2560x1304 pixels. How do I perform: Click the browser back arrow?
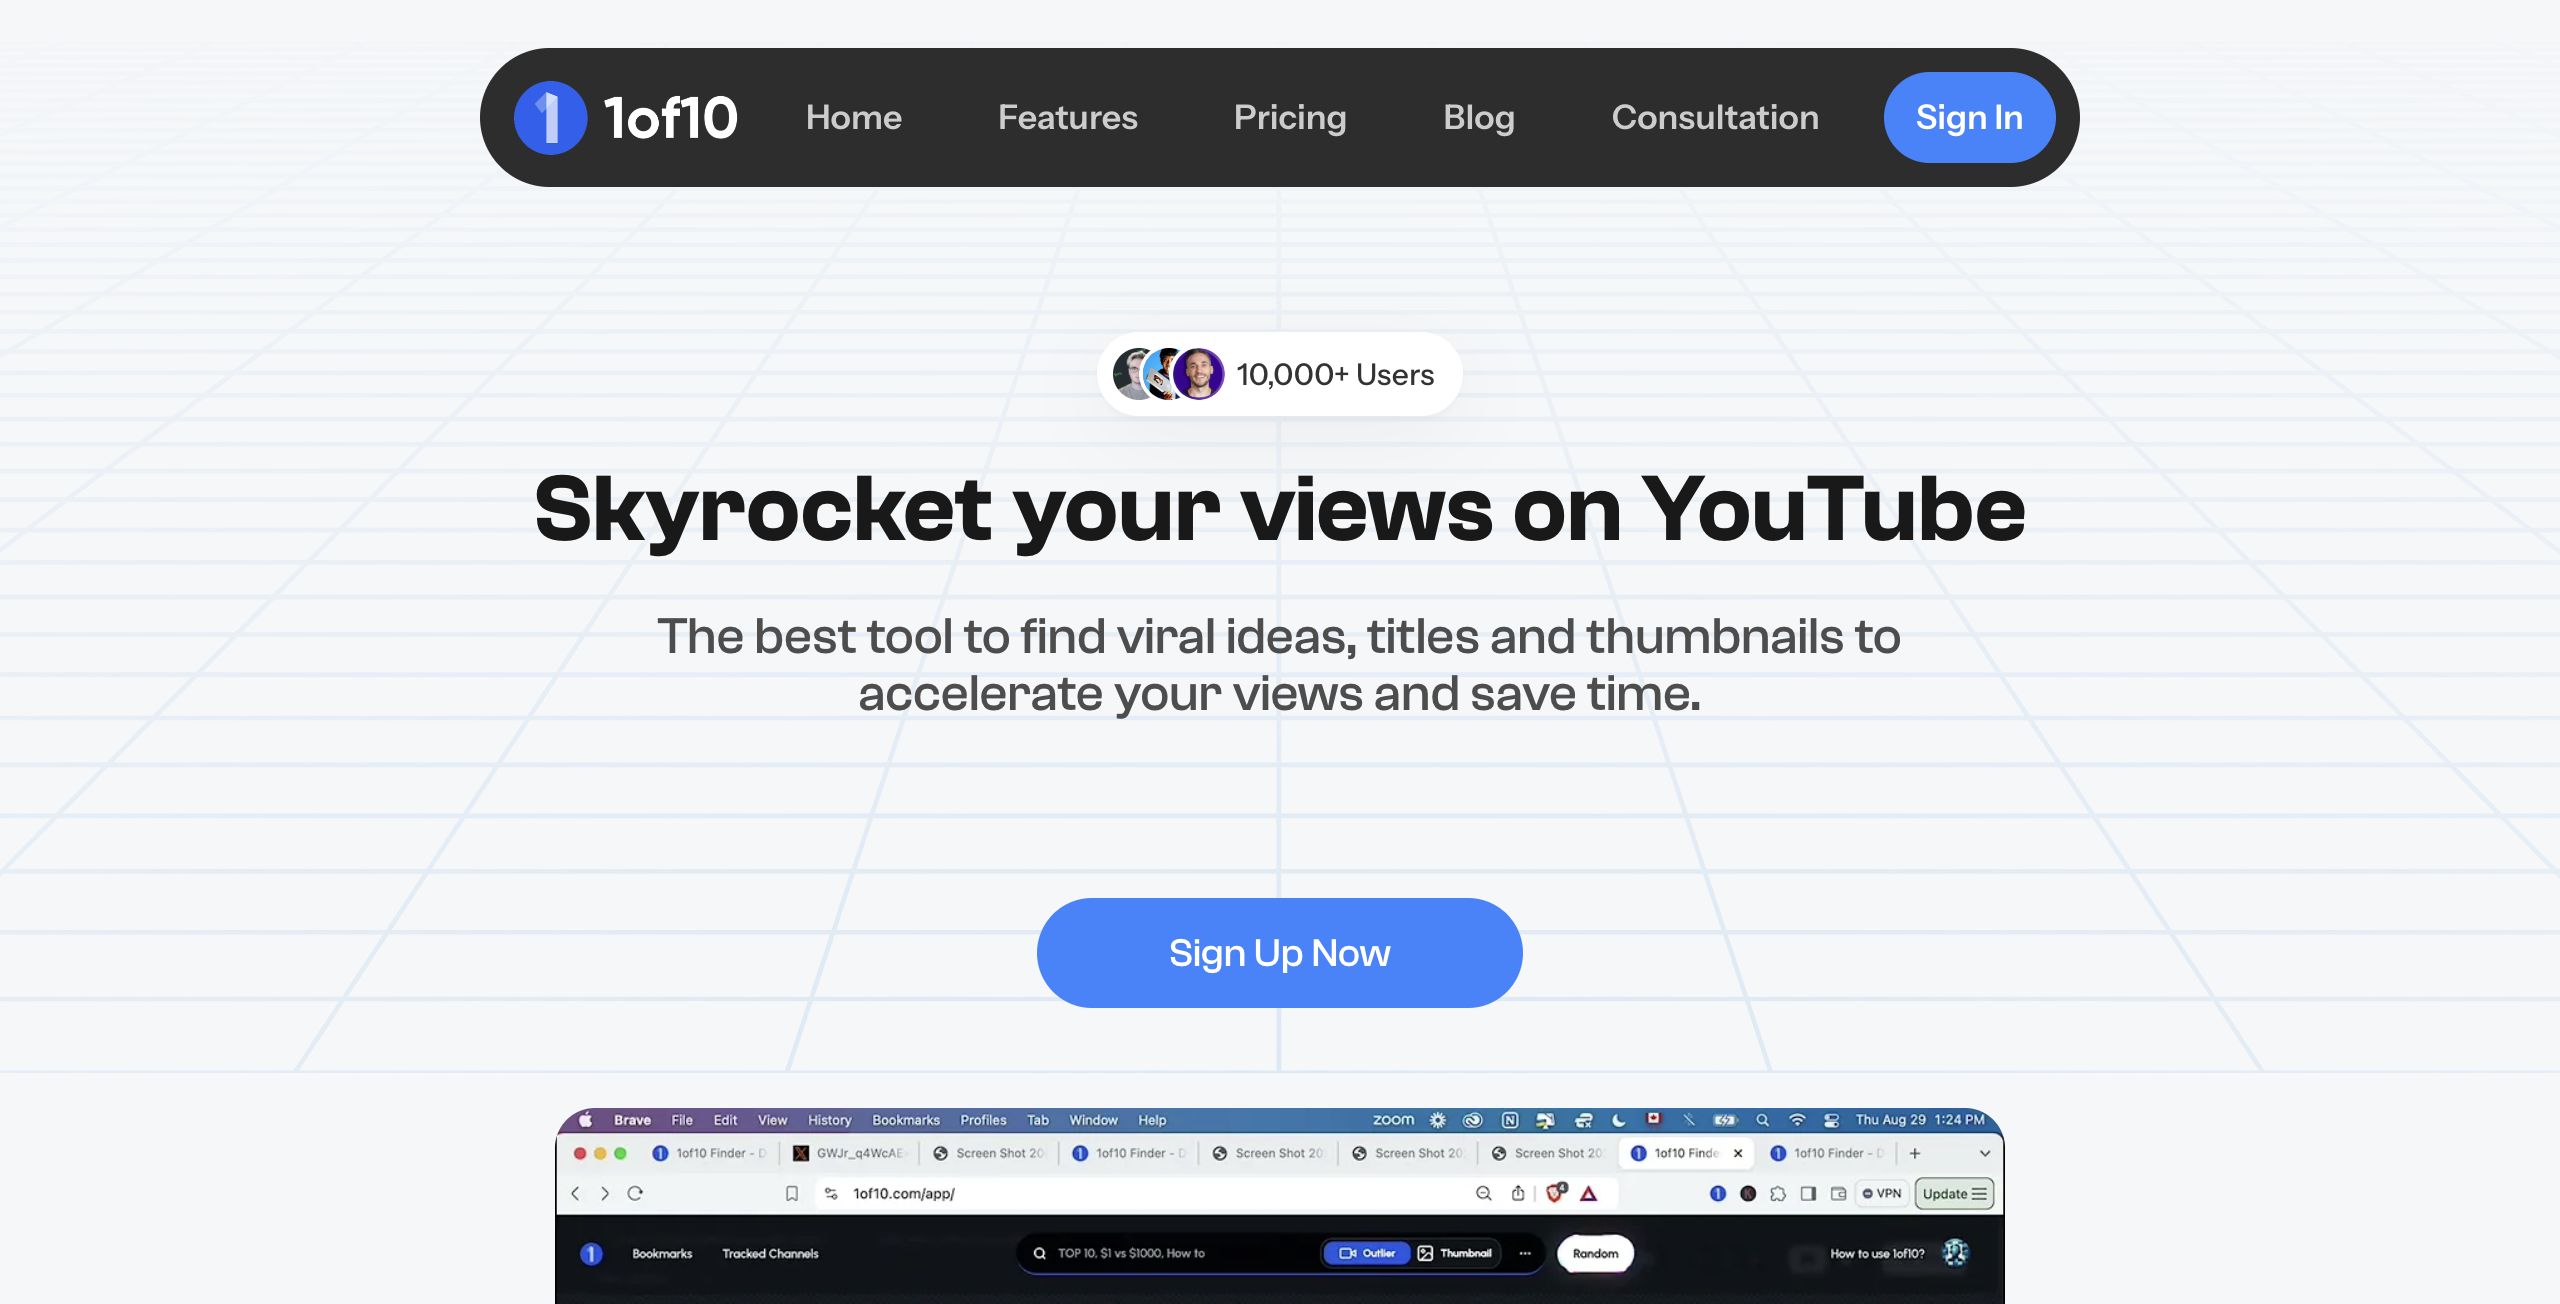(x=575, y=1193)
